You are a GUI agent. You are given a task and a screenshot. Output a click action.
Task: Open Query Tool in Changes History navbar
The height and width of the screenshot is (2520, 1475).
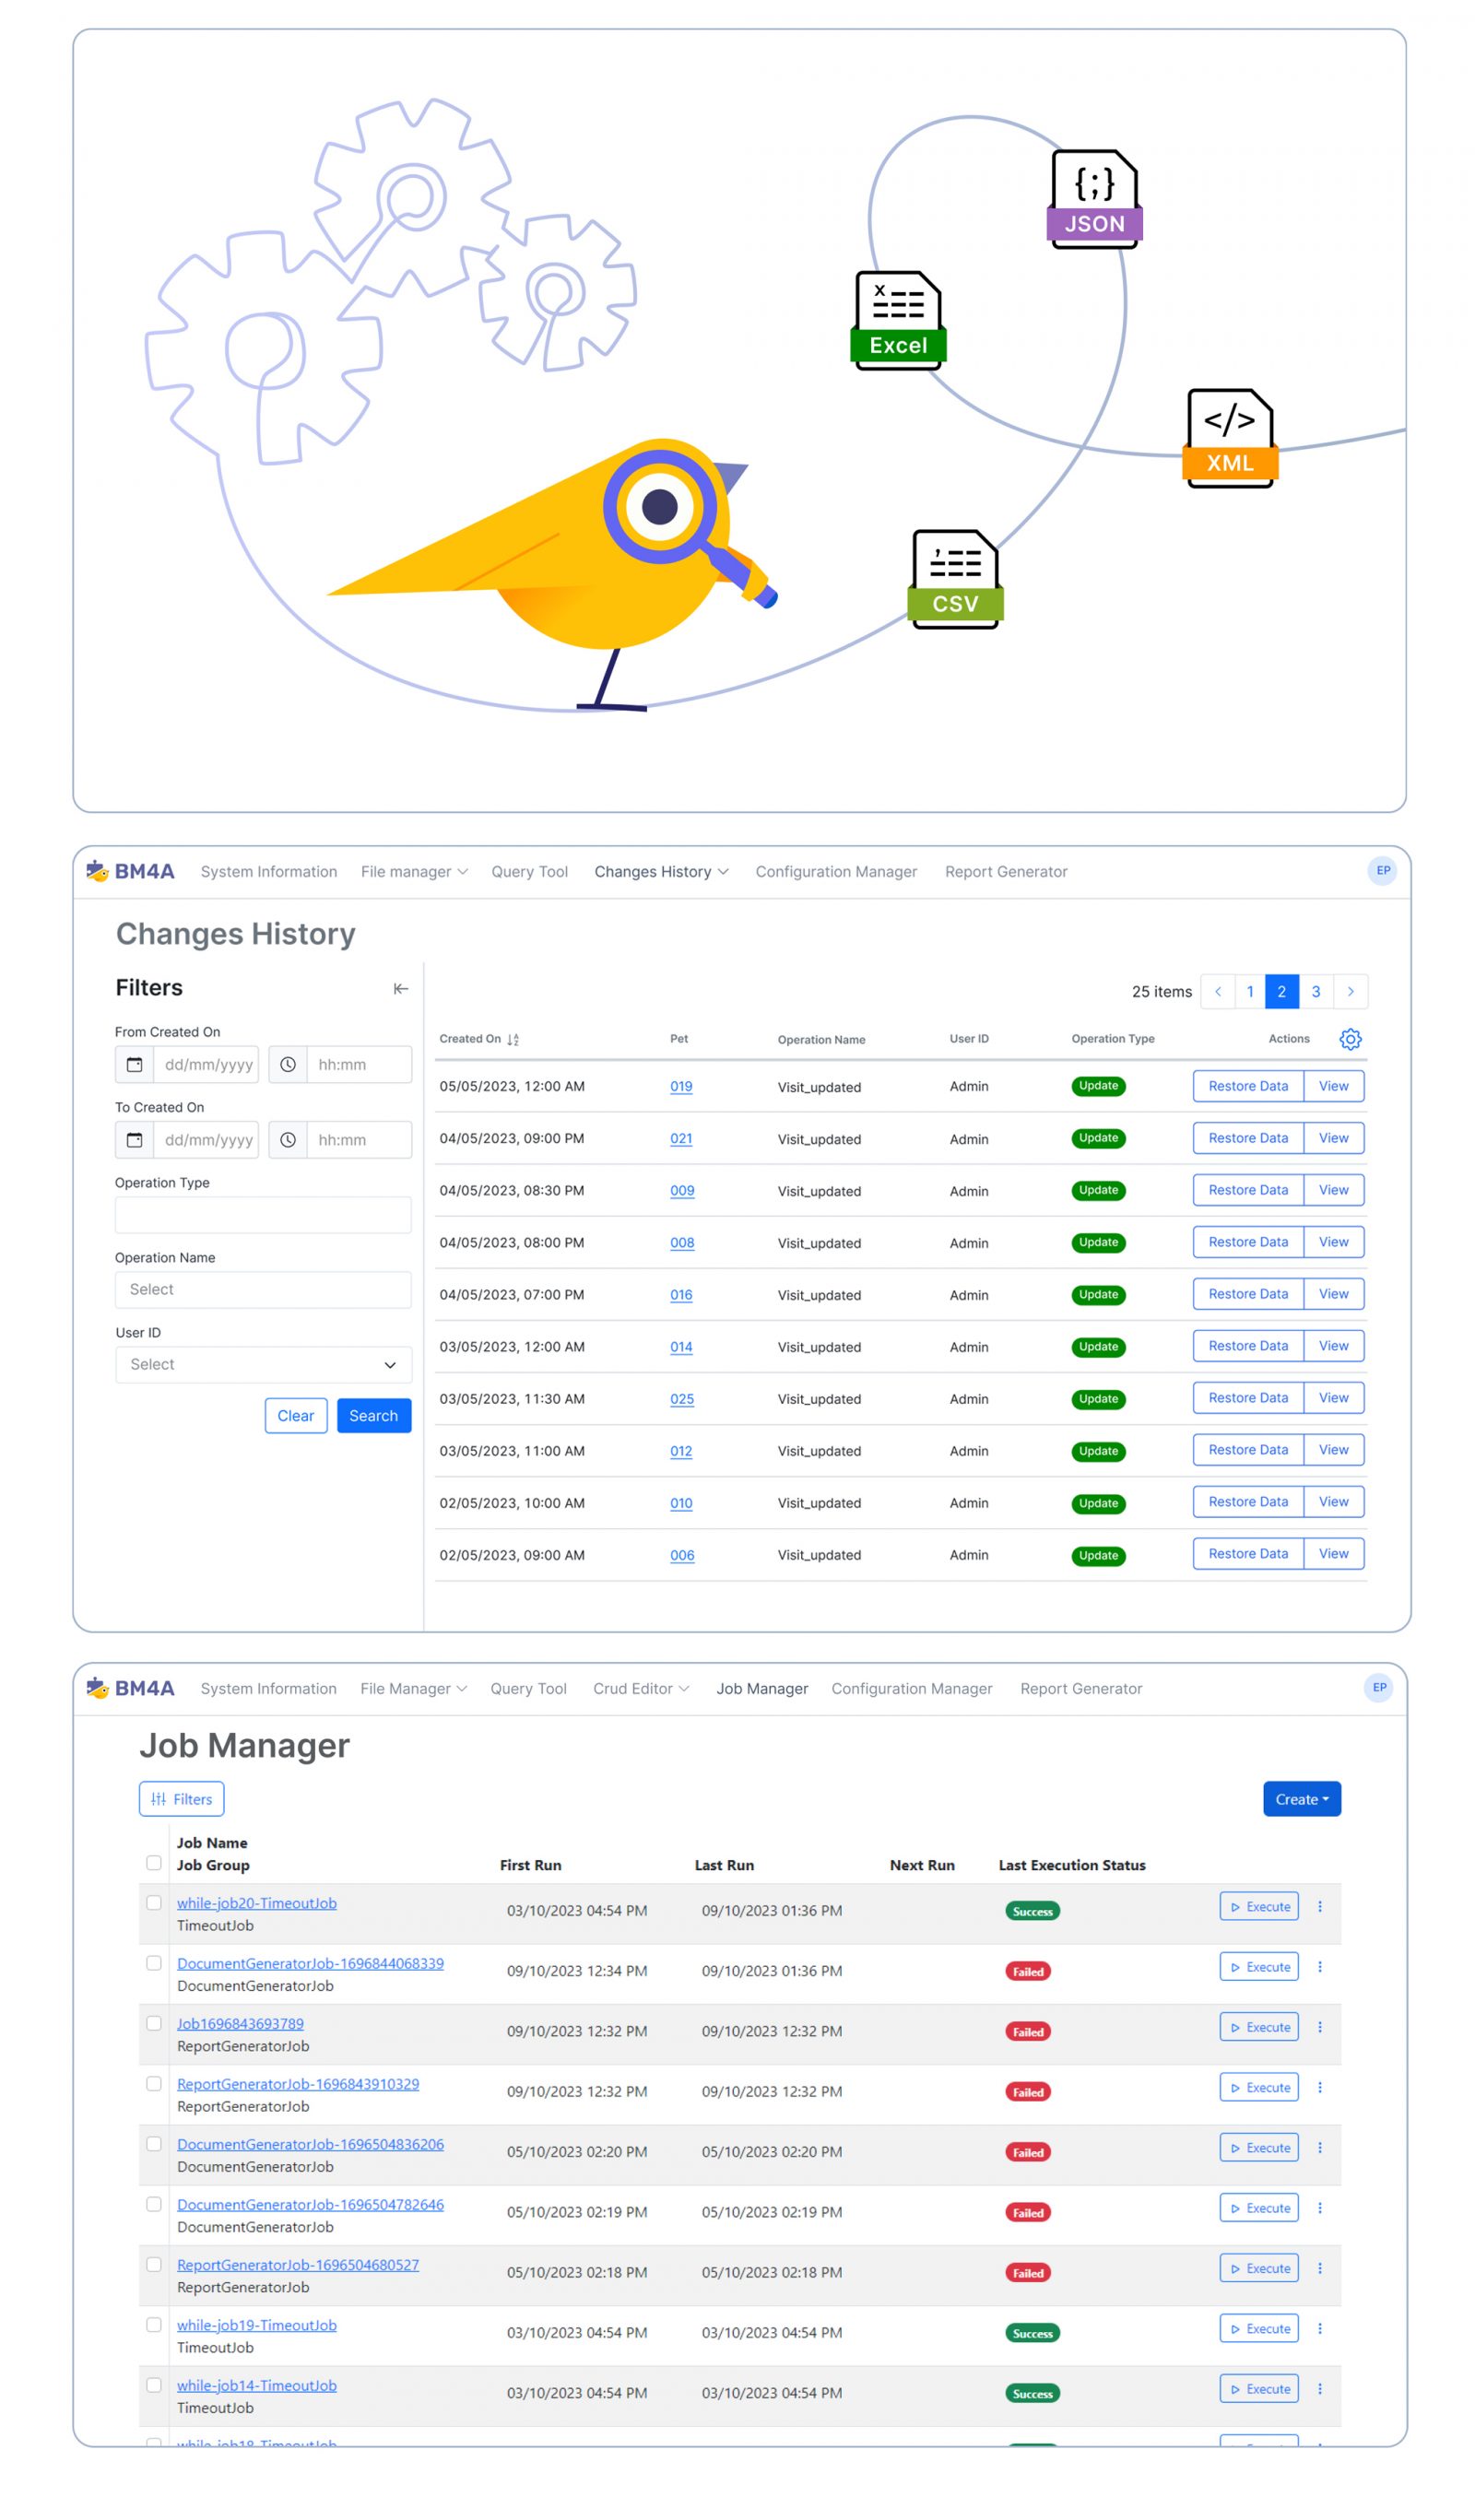(529, 871)
